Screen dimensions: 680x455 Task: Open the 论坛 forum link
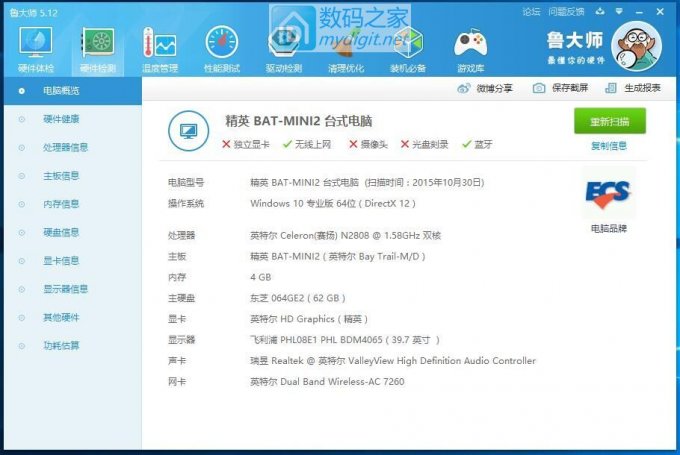(531, 12)
